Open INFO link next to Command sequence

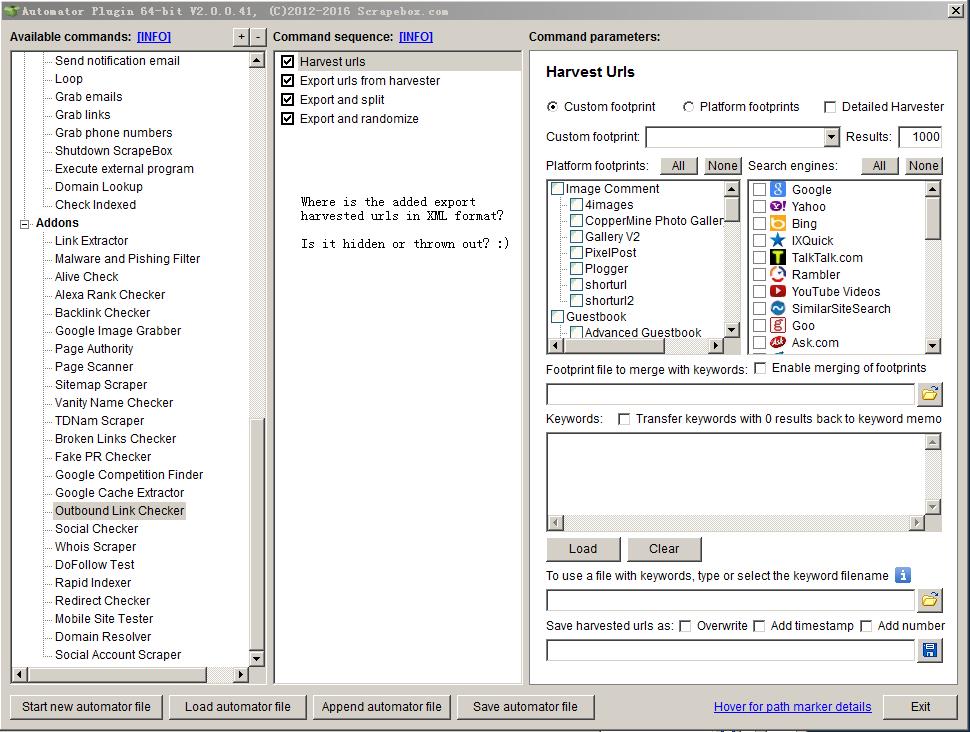[416, 37]
